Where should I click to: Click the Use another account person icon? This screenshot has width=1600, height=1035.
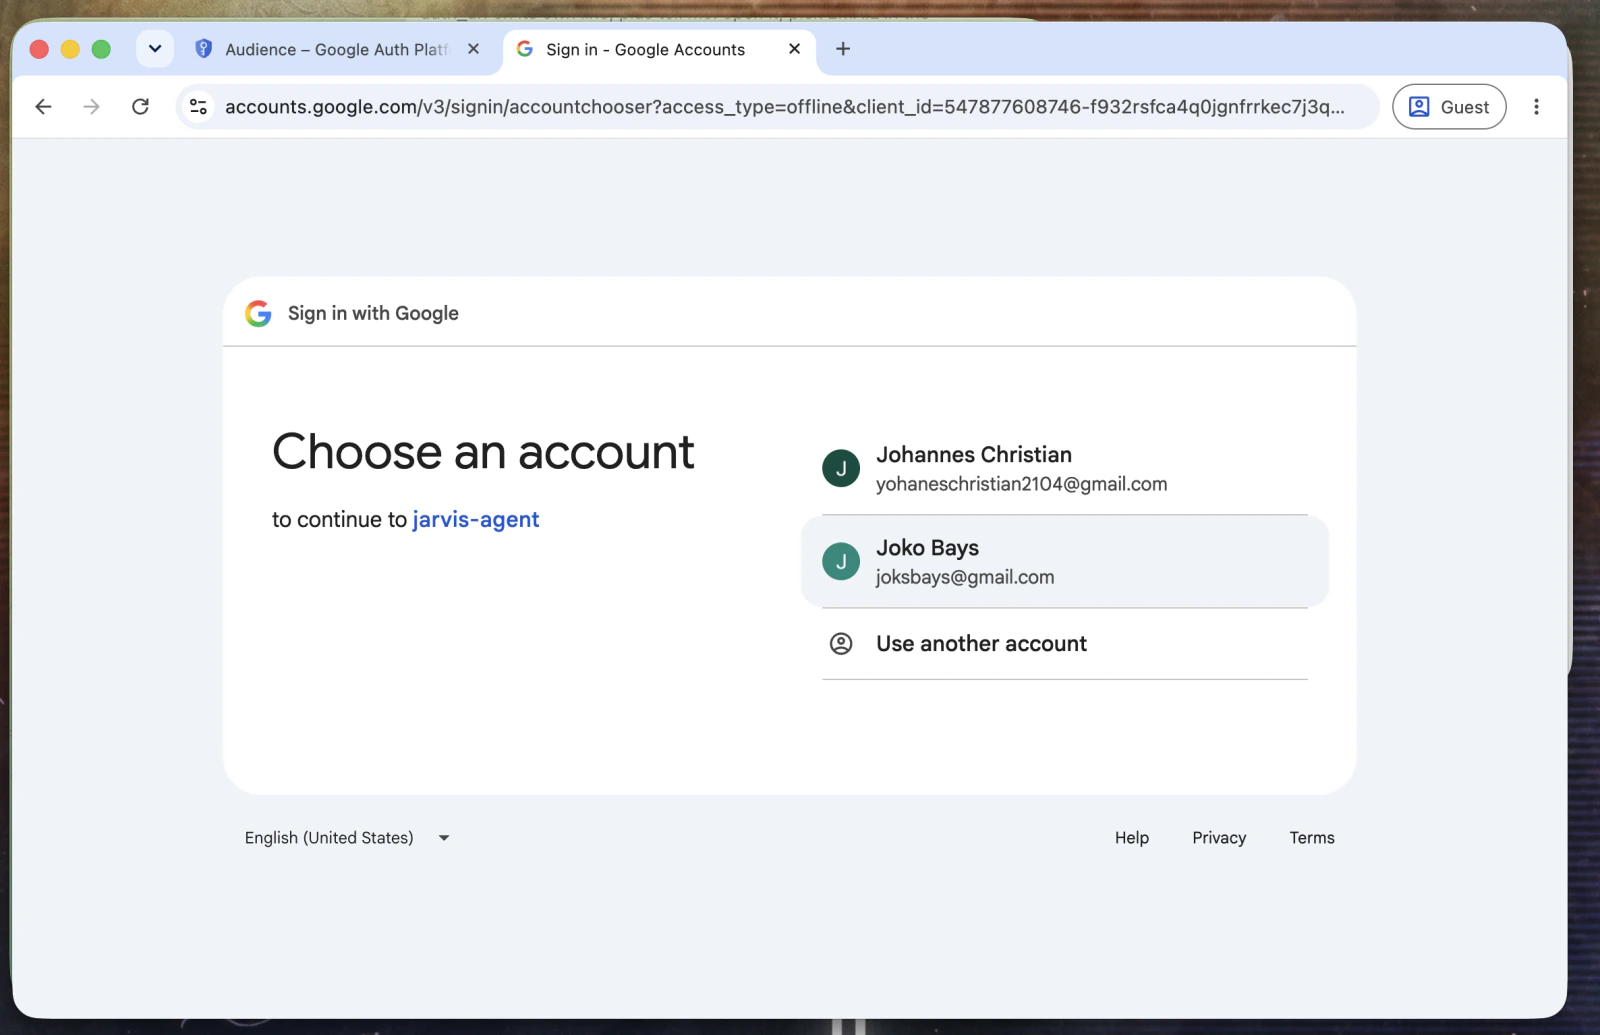coord(841,644)
